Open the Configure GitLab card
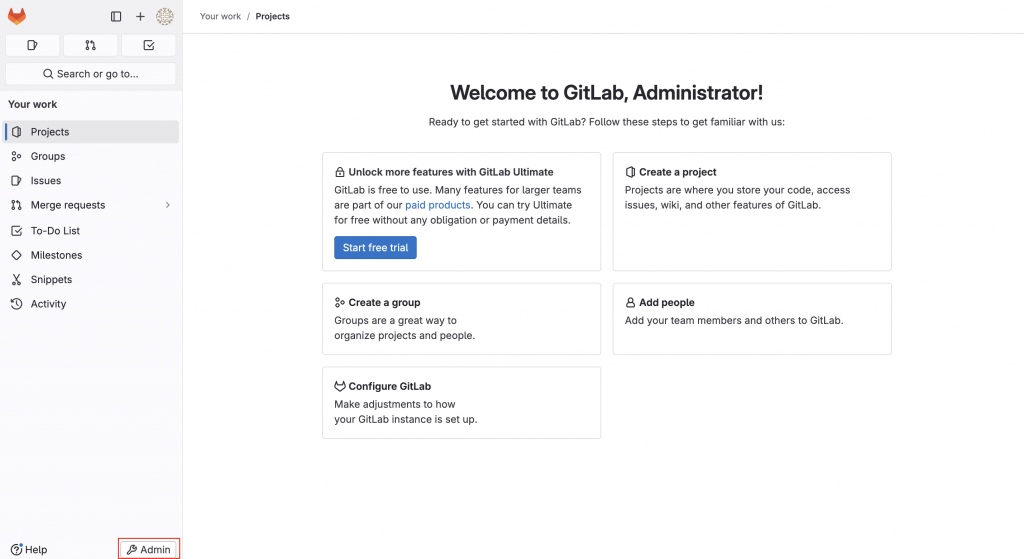This screenshot has height=559, width=1024. tap(461, 402)
